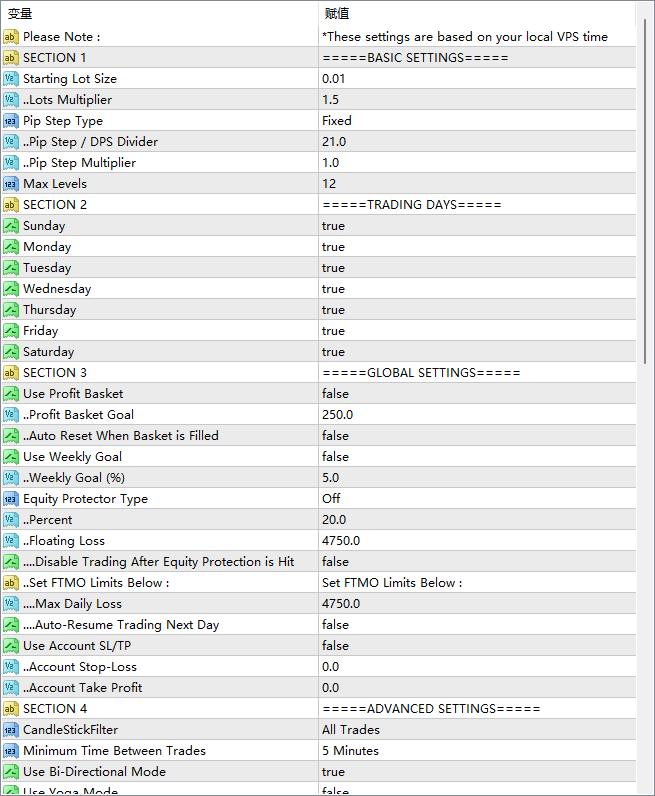Select the Minimum Time Between Trades label

[x=114, y=751]
